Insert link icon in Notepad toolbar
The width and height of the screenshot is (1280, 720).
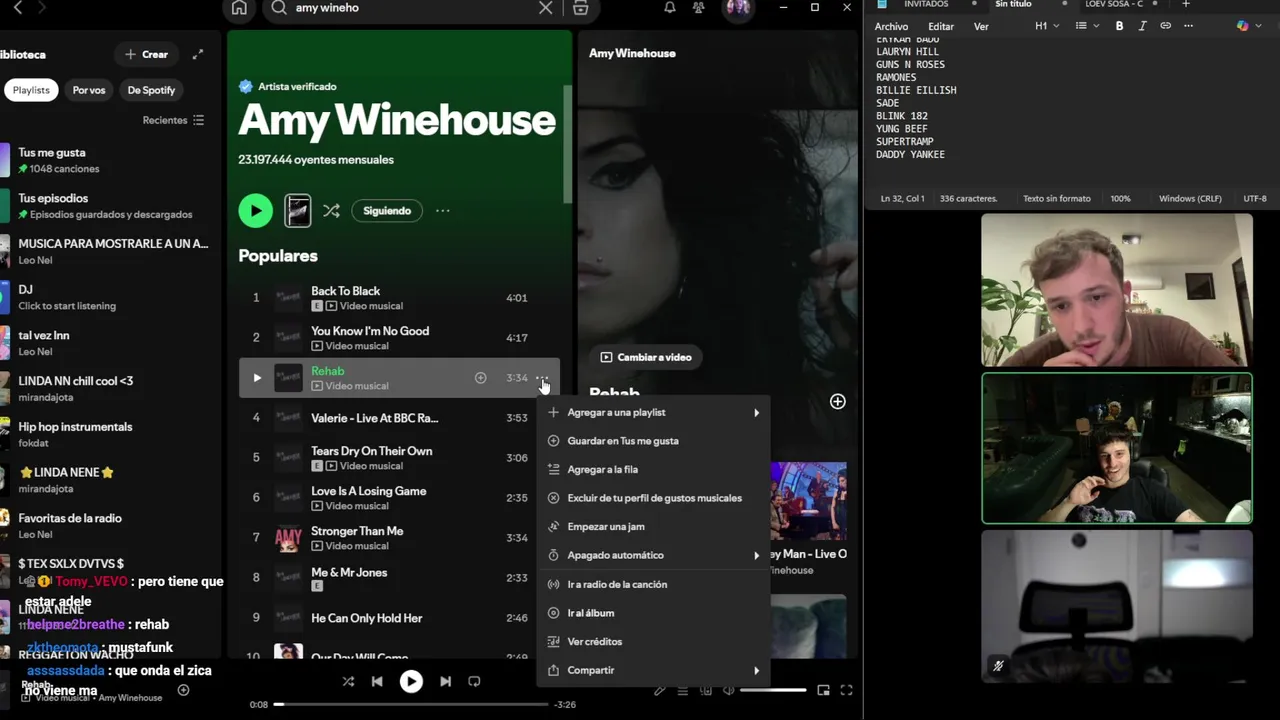click(1165, 26)
